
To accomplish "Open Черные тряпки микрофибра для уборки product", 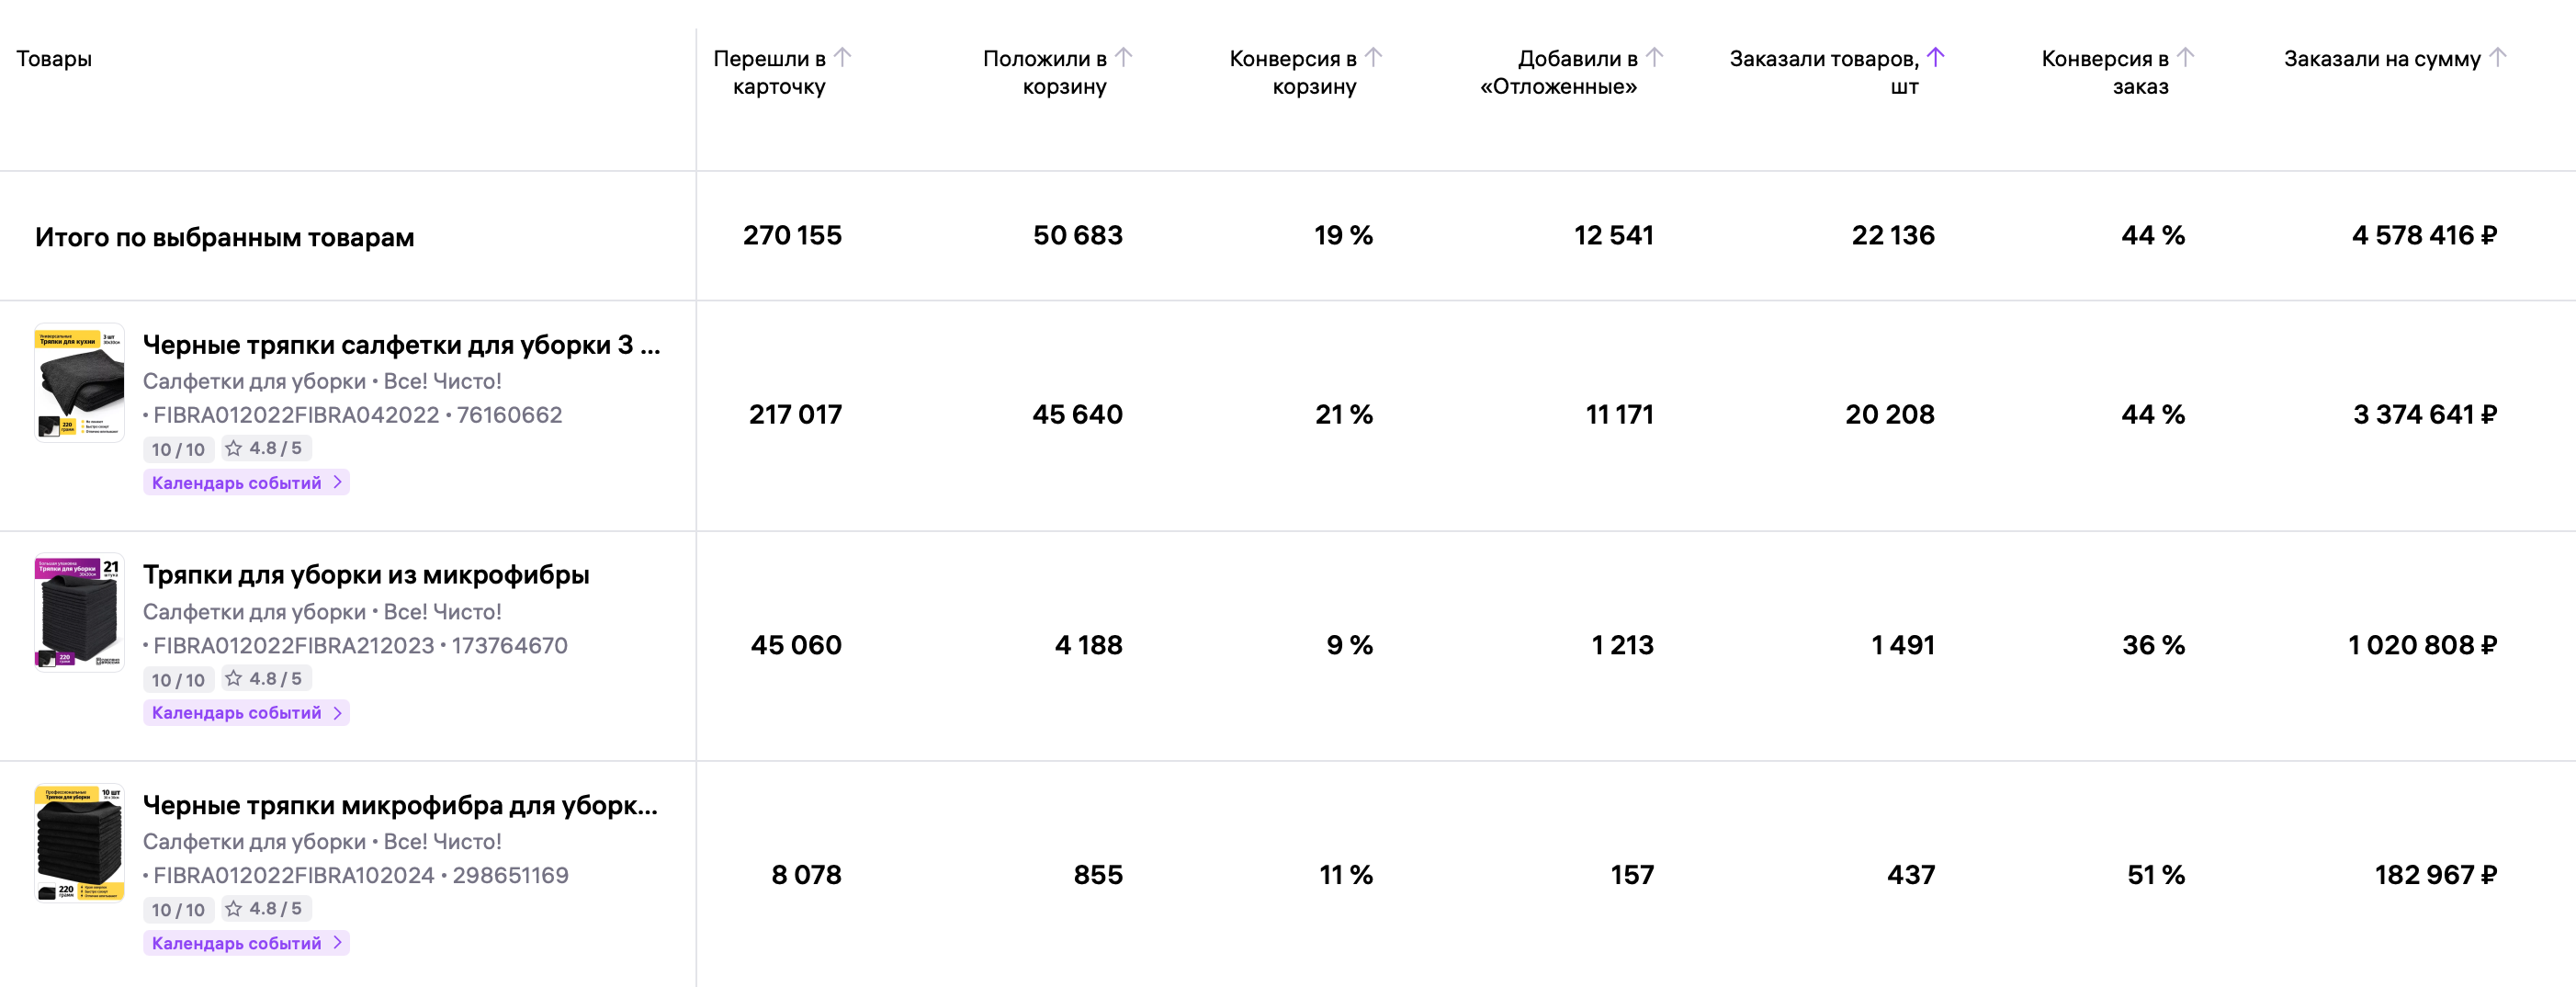I will point(400,805).
